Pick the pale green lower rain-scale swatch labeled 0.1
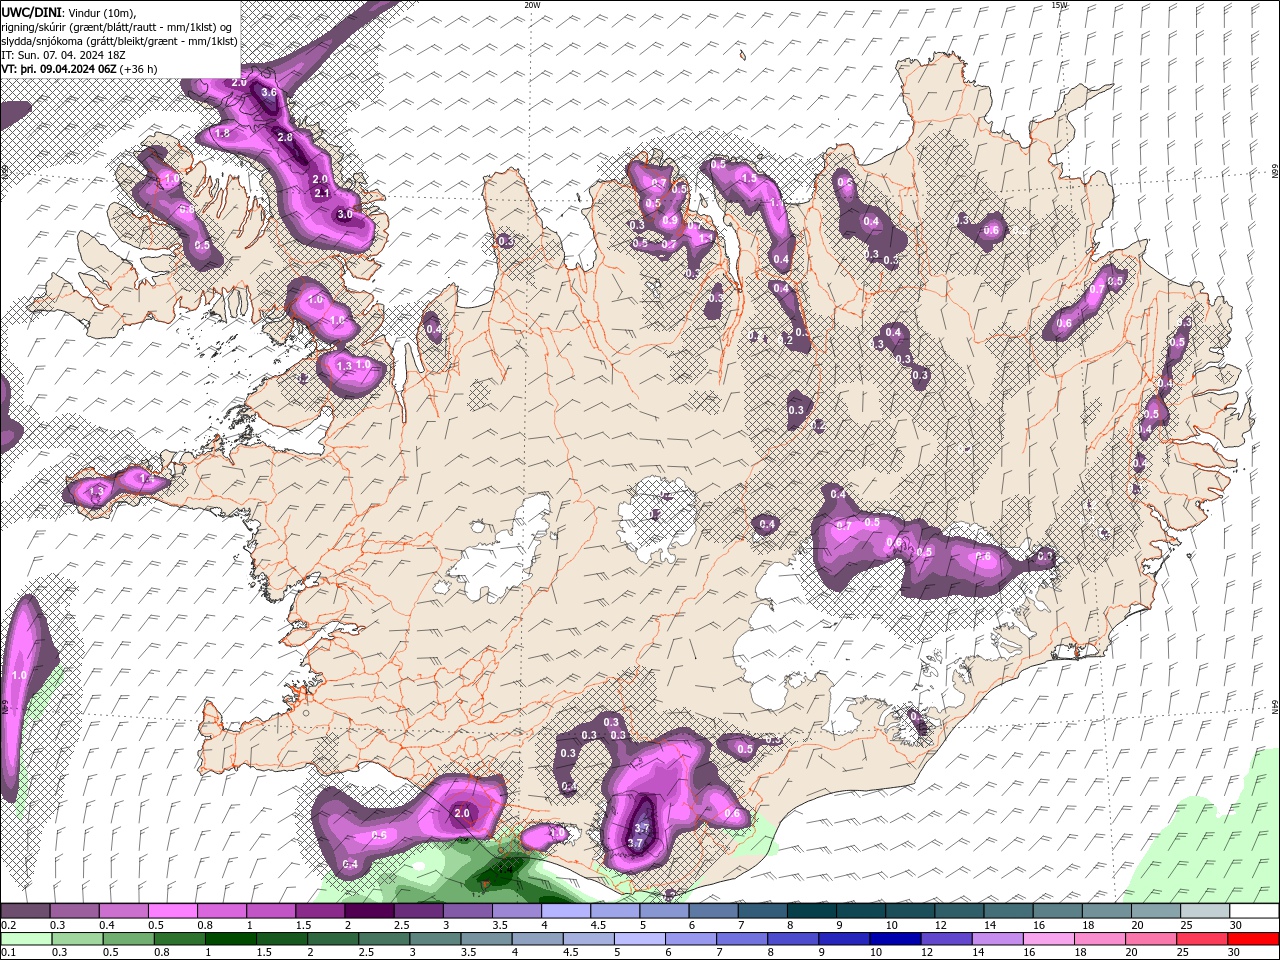The height and width of the screenshot is (960, 1280). click(x=26, y=939)
